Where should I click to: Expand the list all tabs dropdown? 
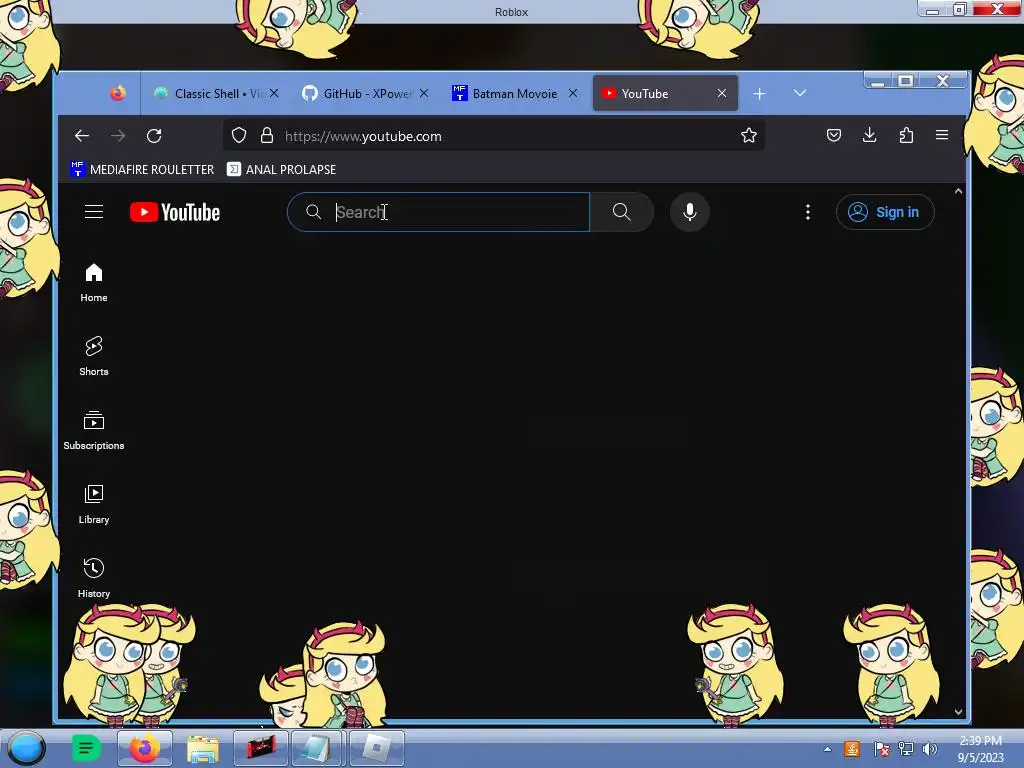coord(799,93)
